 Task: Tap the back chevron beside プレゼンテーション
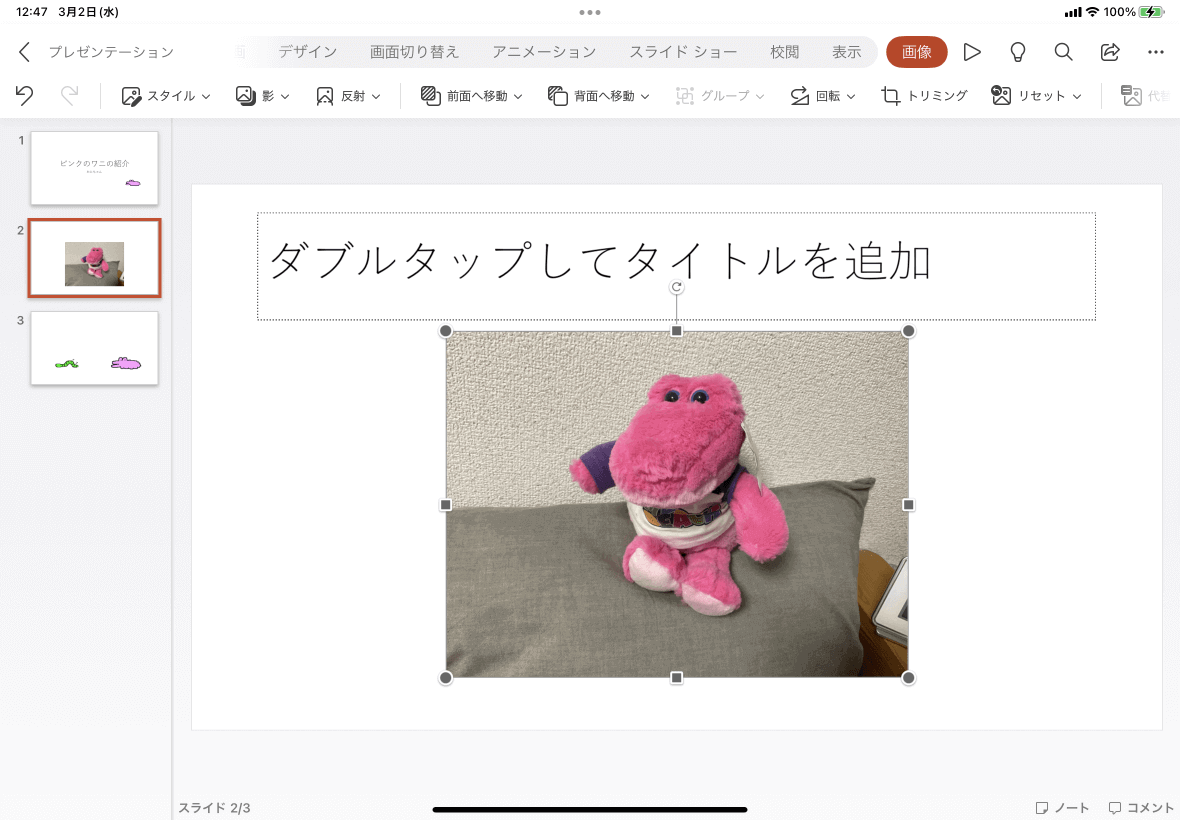pyautogui.click(x=24, y=52)
